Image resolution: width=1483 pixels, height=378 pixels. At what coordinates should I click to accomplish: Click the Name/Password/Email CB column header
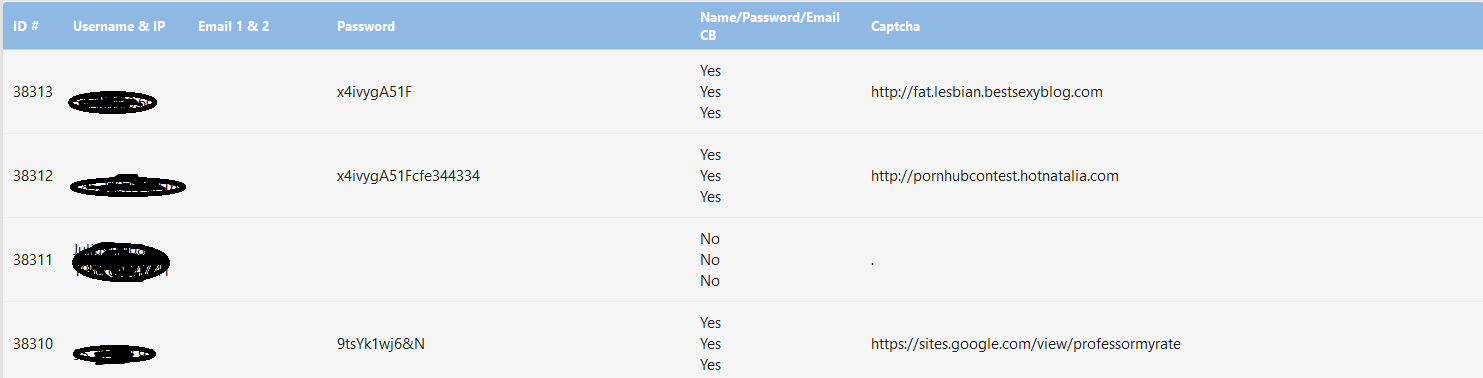(x=770, y=26)
